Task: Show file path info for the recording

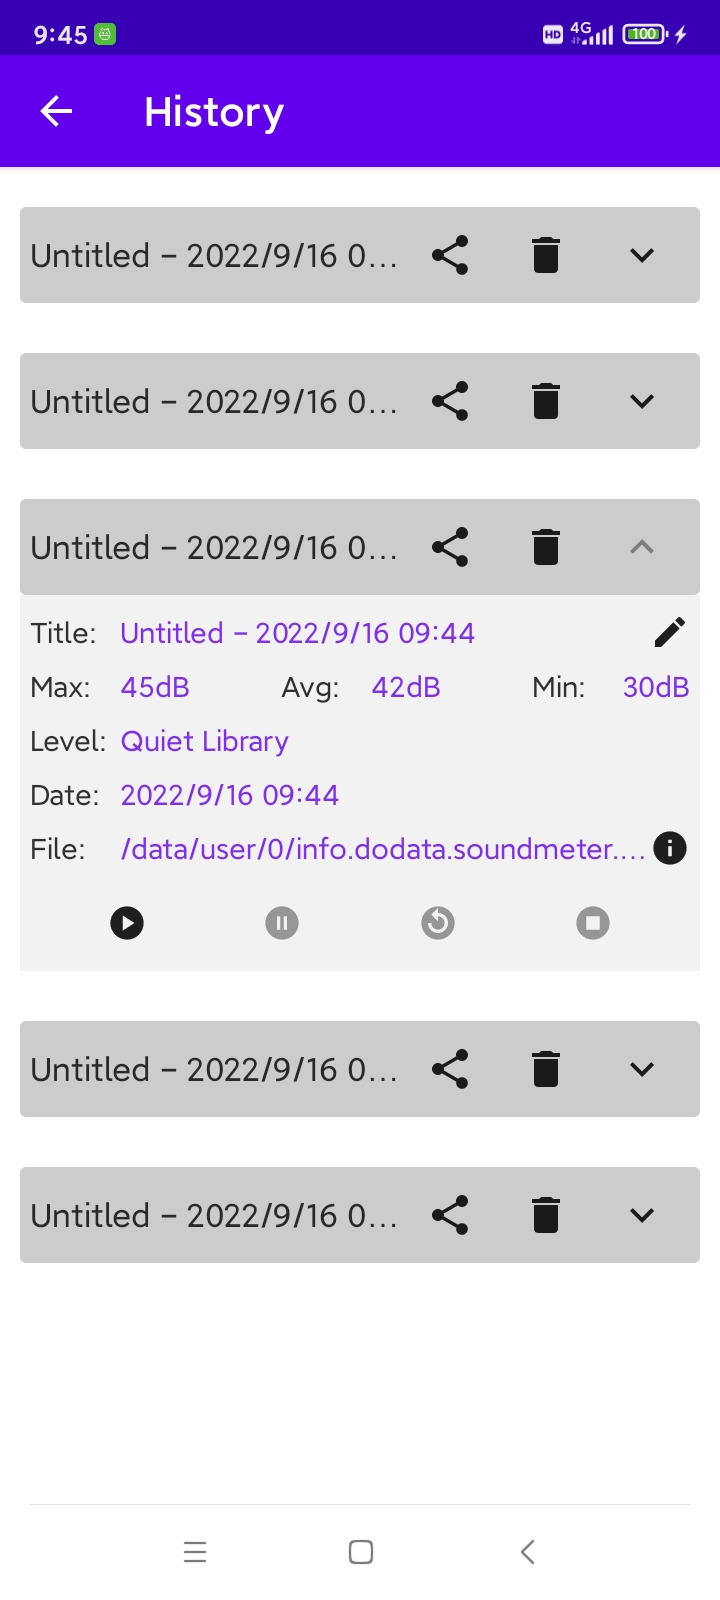Action: [x=669, y=849]
